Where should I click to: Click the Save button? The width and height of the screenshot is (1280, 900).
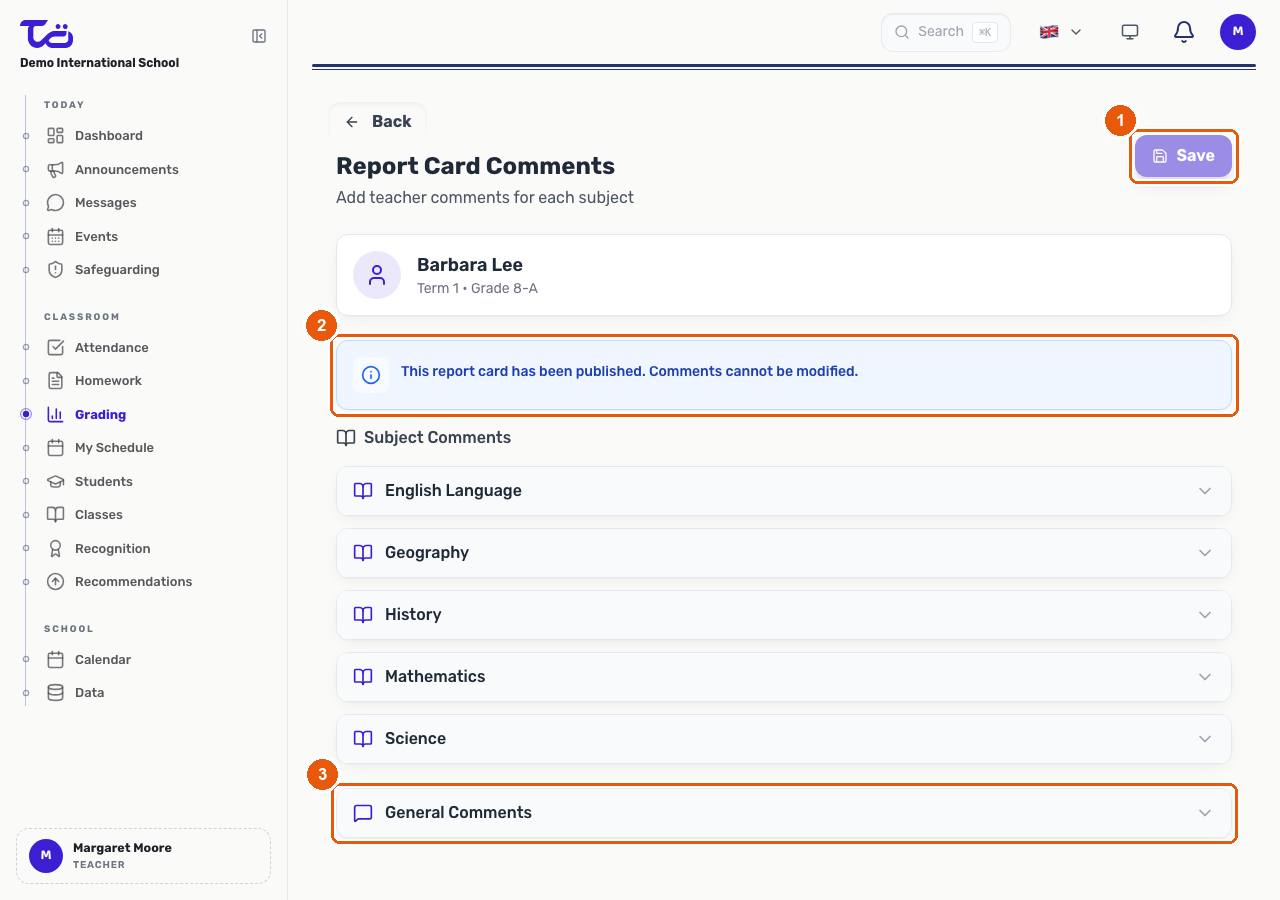(x=1183, y=156)
